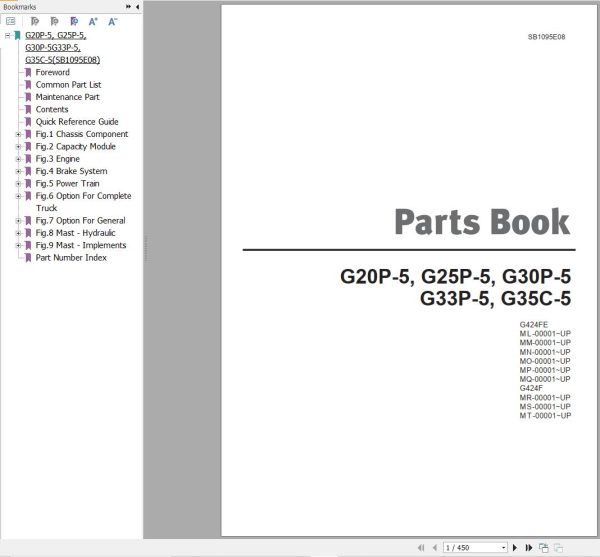Expand Fig.1 Chassis Component bookmark
Viewport: 600px width, 557px height.
[x=18, y=134]
